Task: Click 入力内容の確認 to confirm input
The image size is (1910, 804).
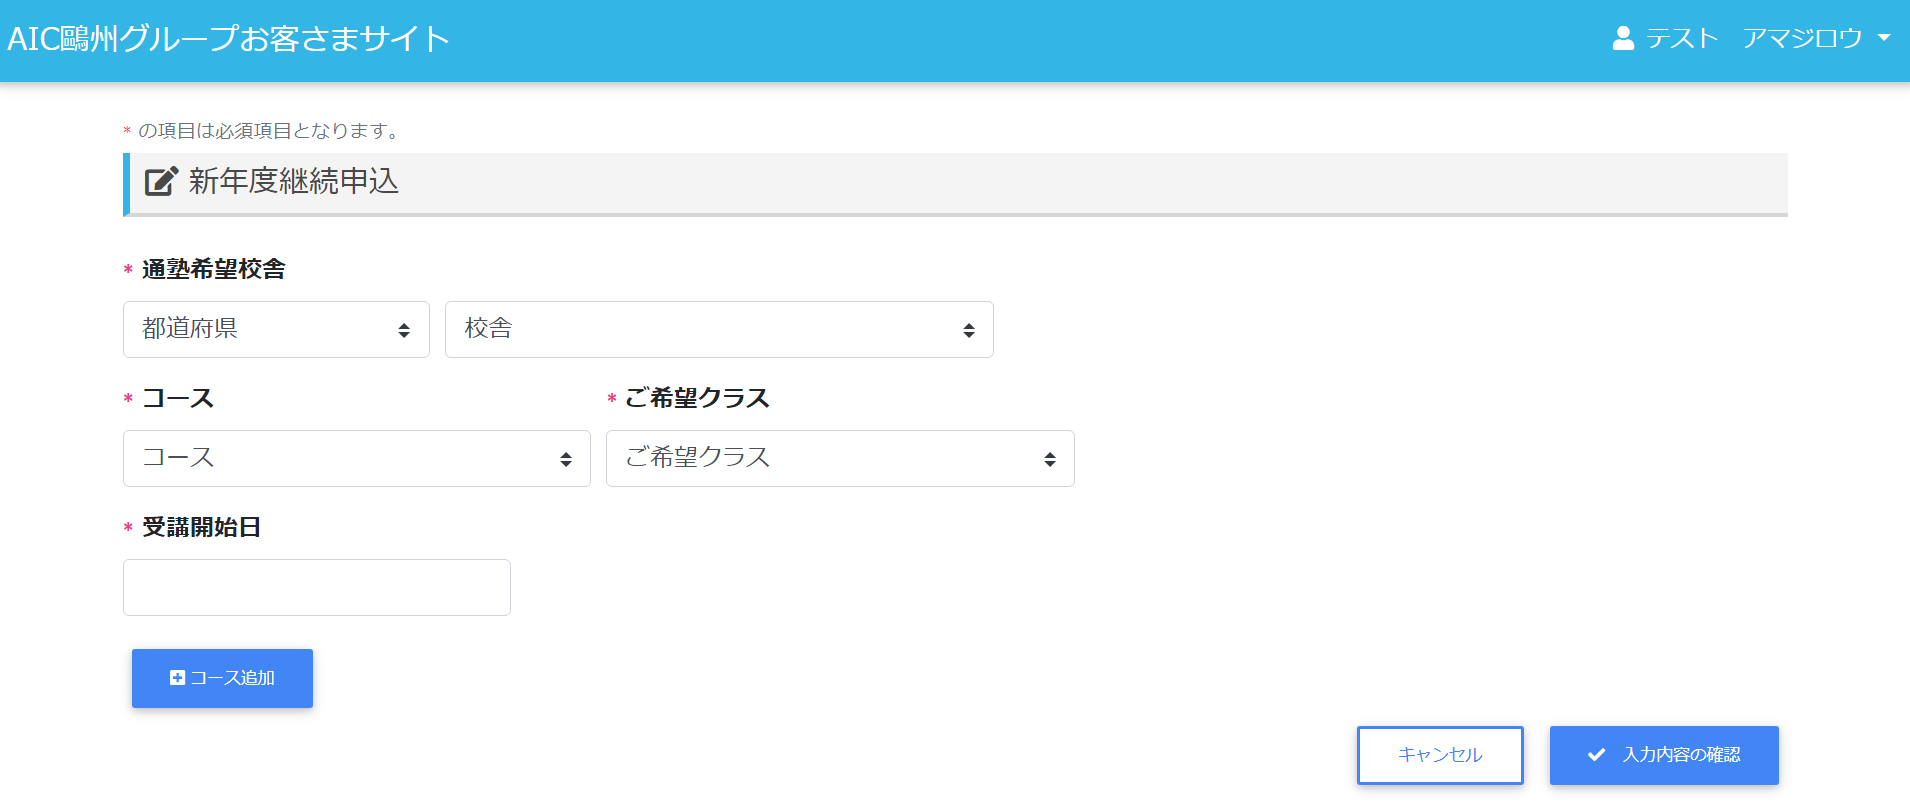Action: (x=1663, y=755)
